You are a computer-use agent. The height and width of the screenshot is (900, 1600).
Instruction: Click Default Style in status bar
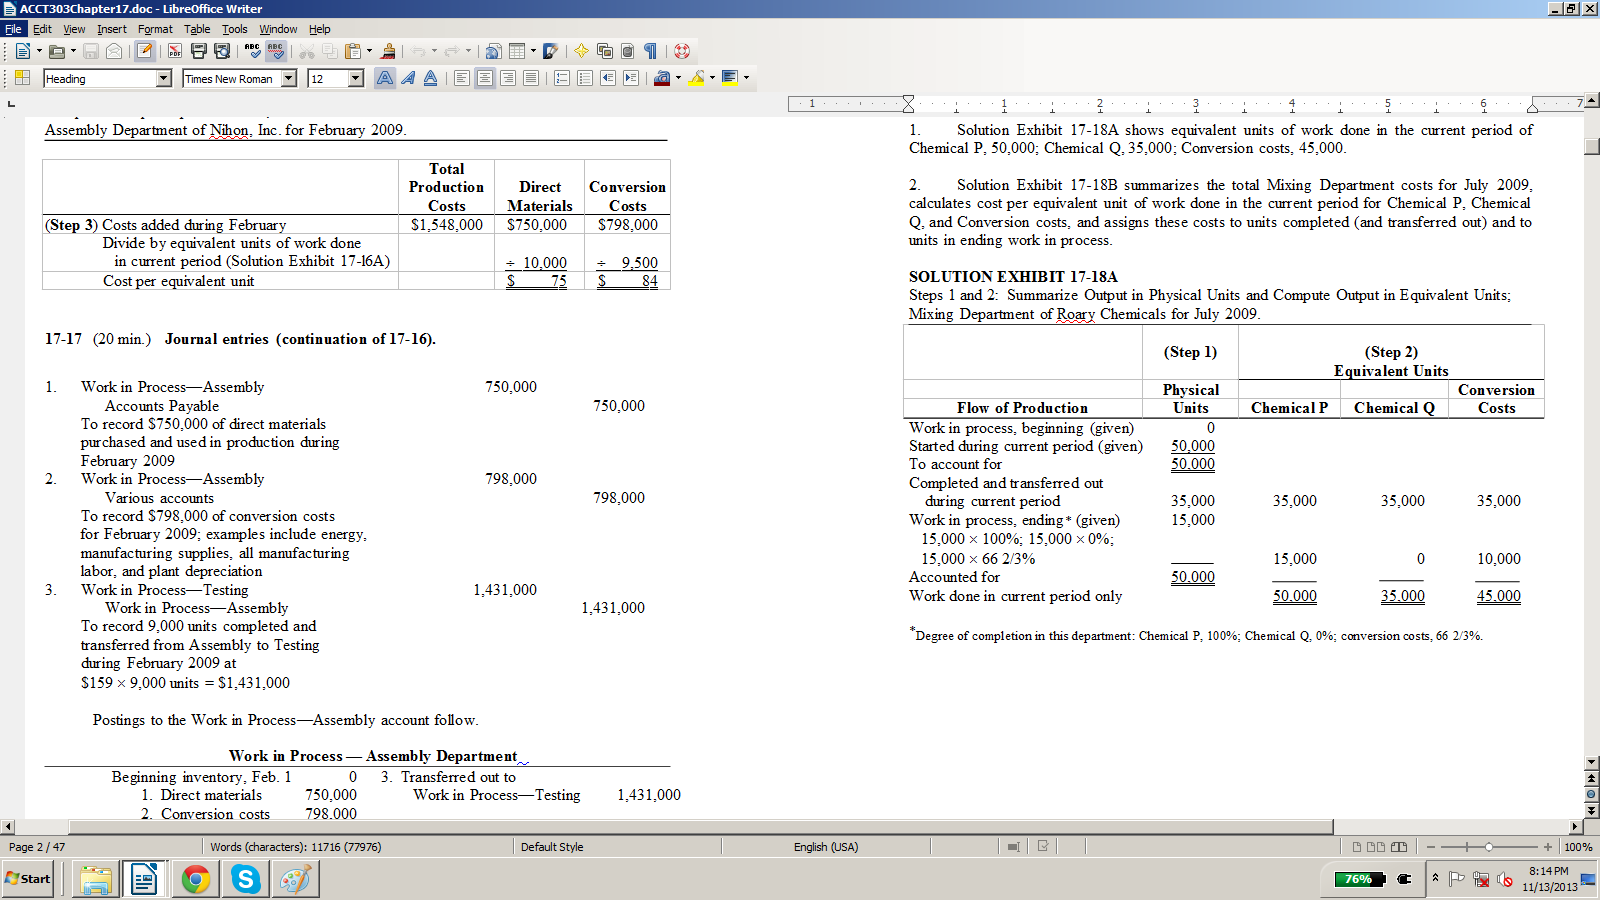552,847
